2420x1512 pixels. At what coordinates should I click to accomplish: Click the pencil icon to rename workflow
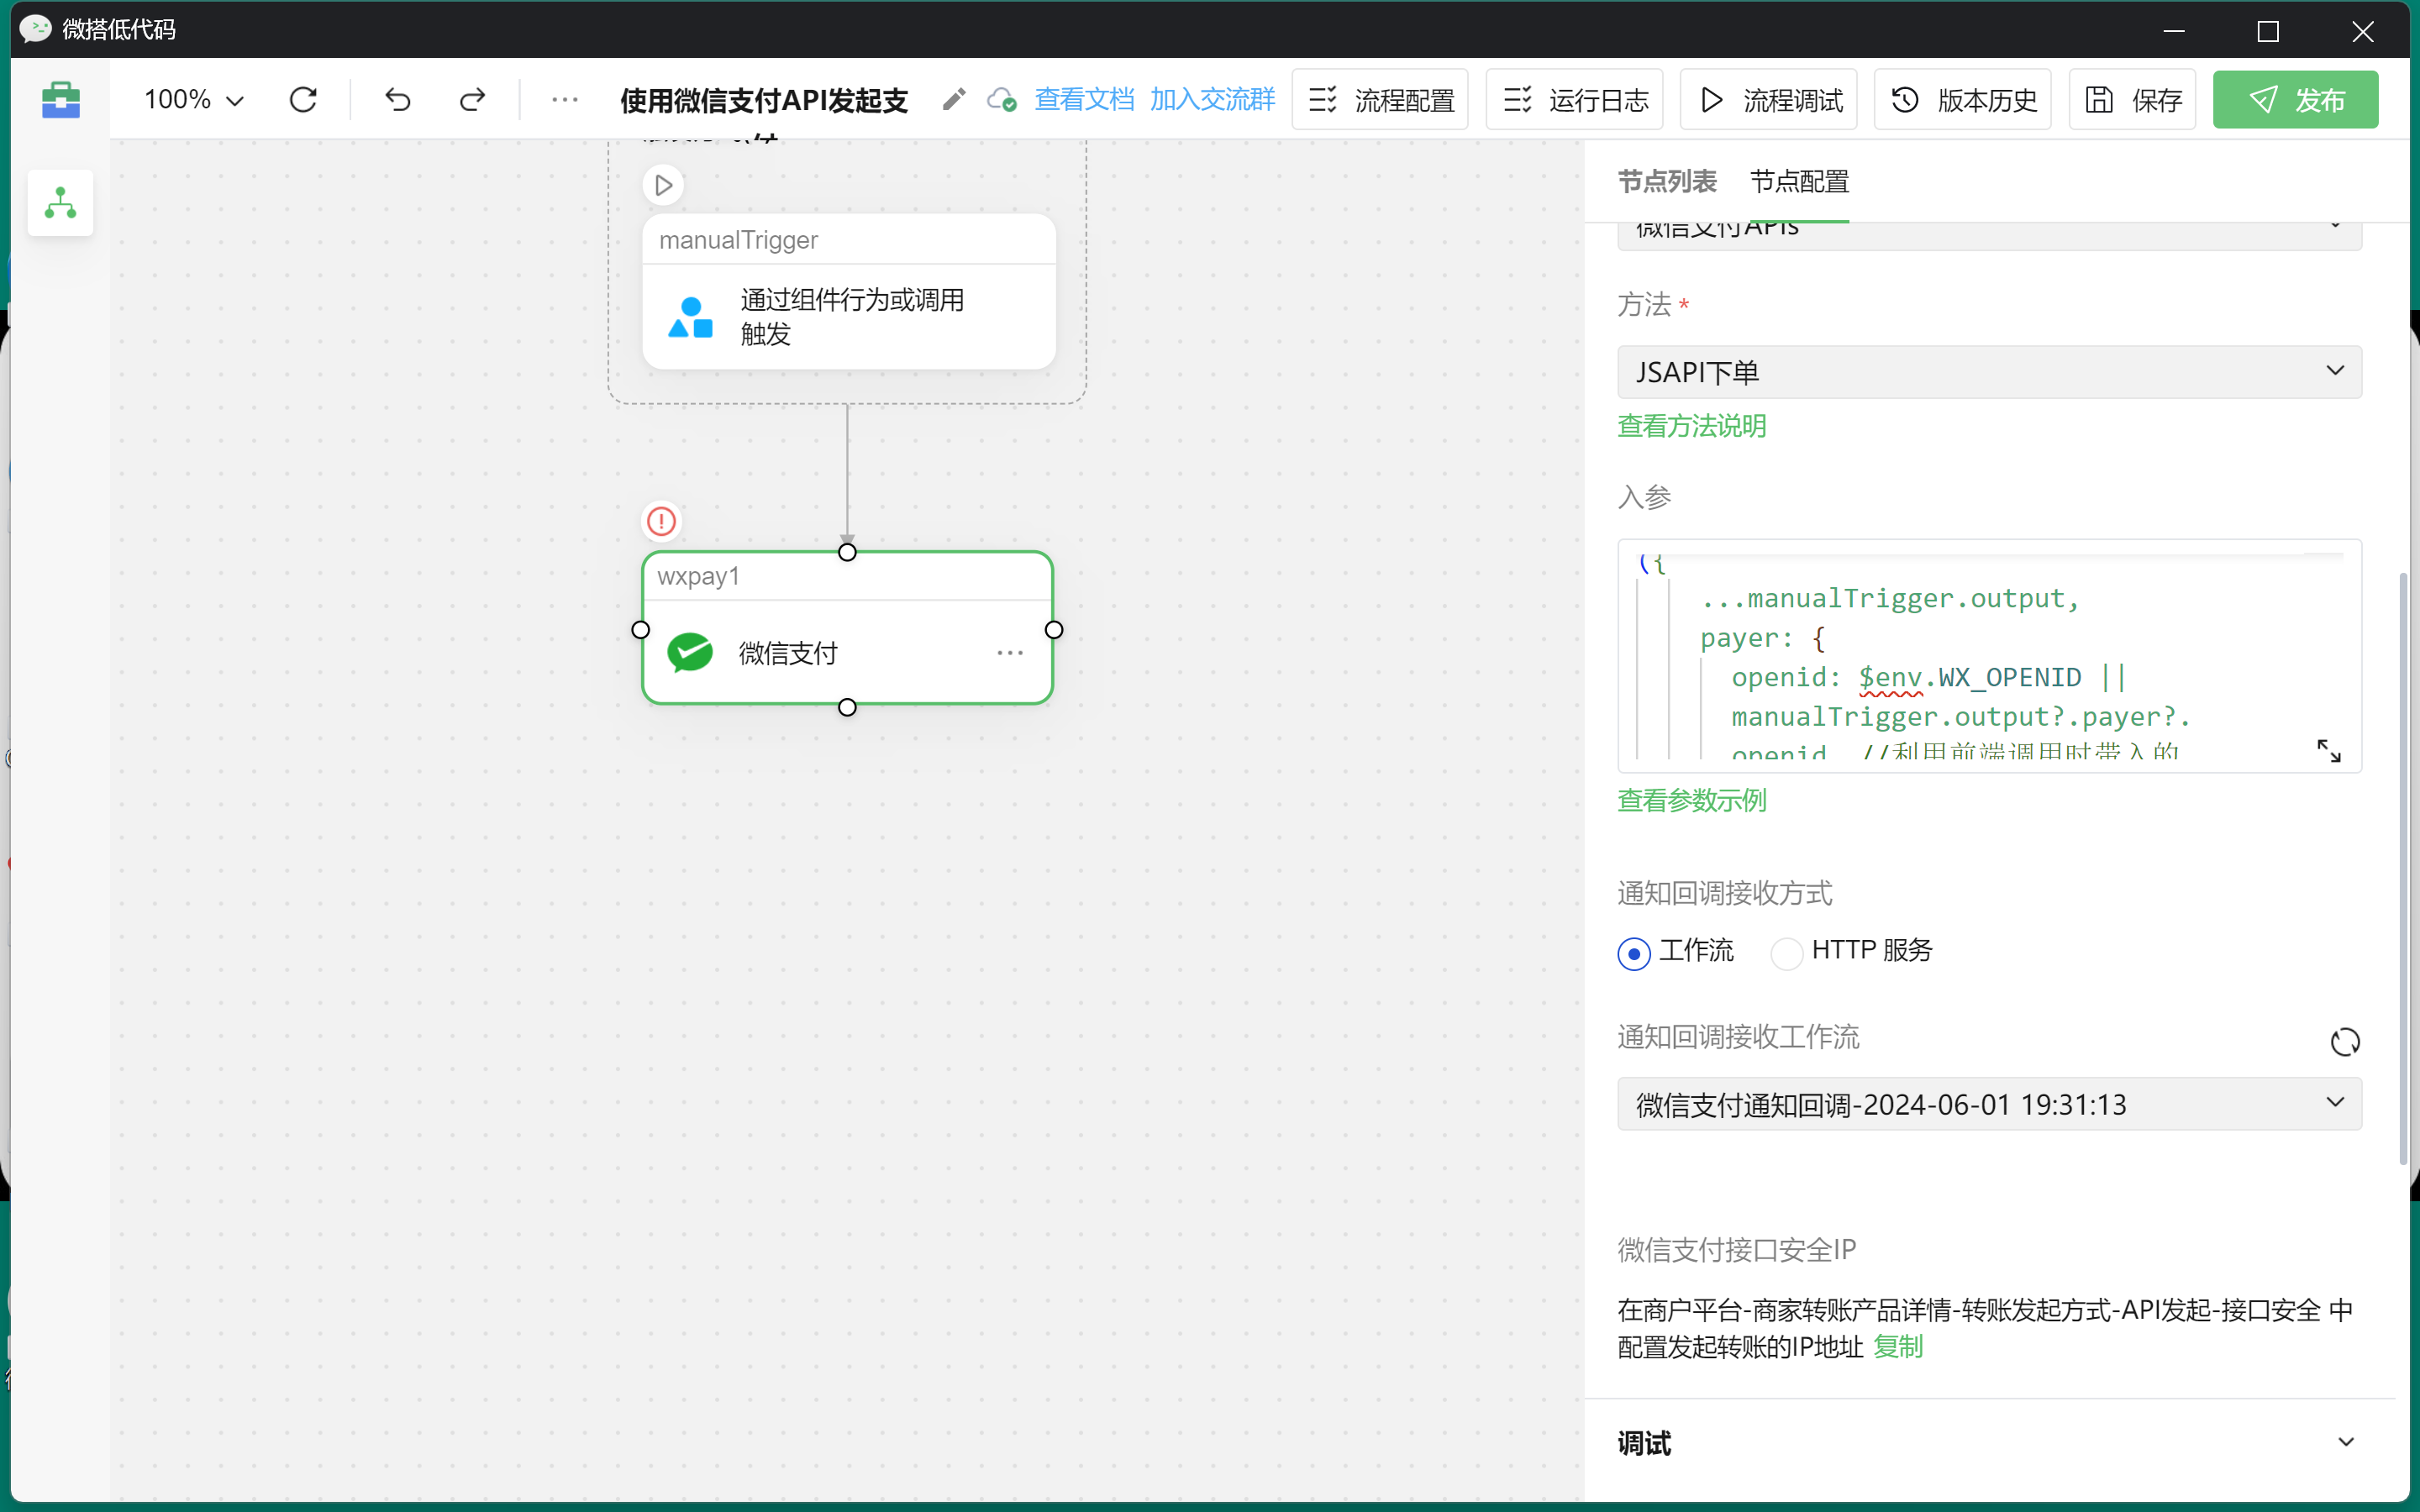(953, 100)
